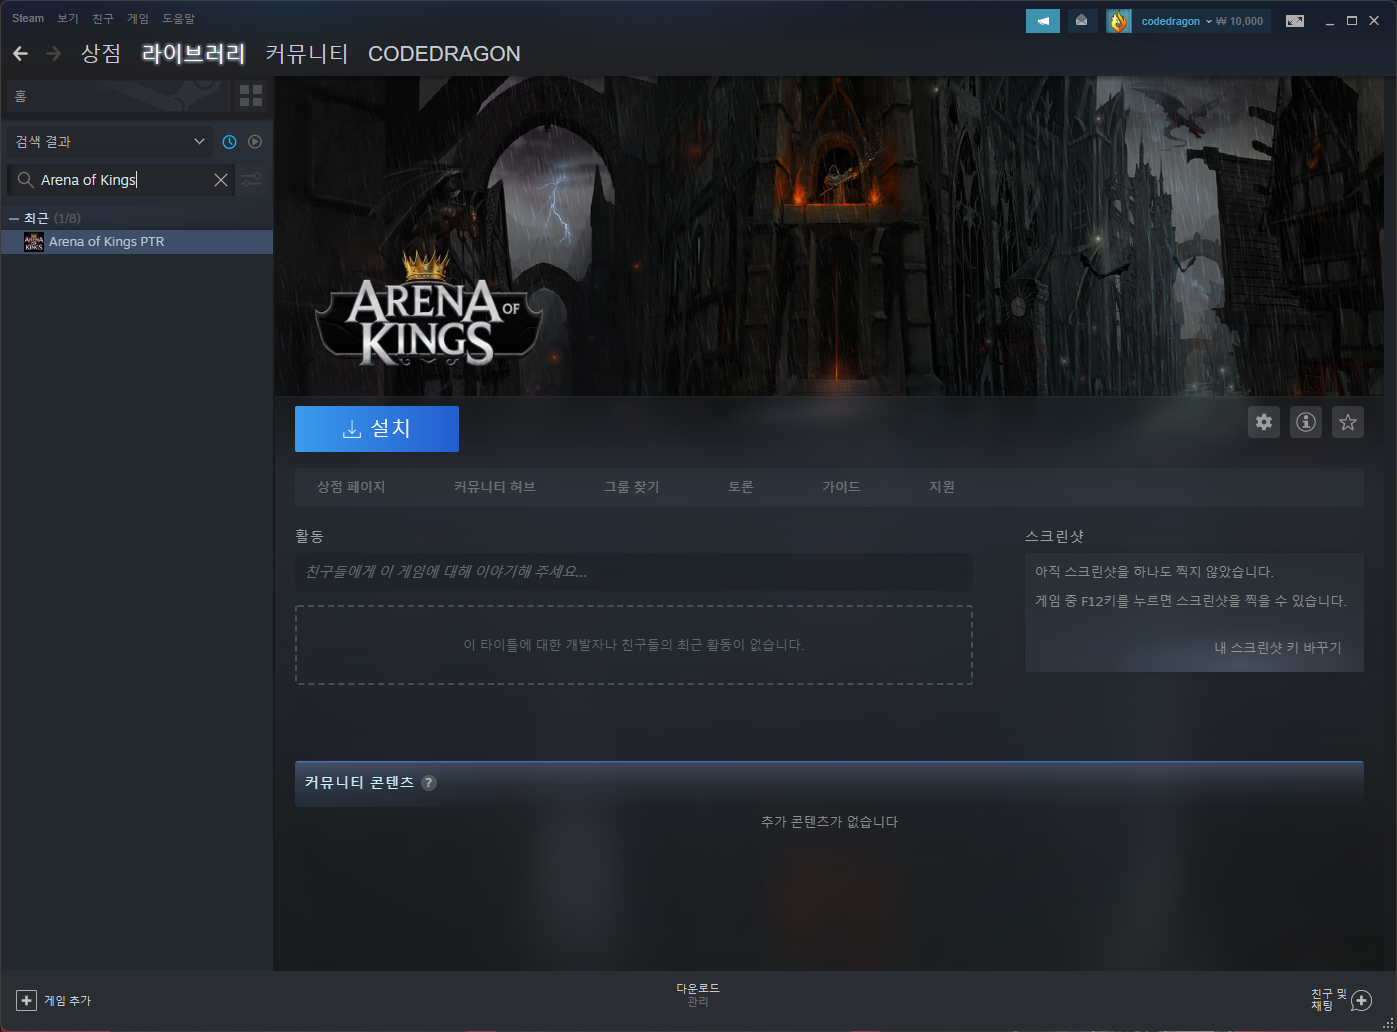Click wallet balance ₩ 10,000

pyautogui.click(x=1240, y=21)
